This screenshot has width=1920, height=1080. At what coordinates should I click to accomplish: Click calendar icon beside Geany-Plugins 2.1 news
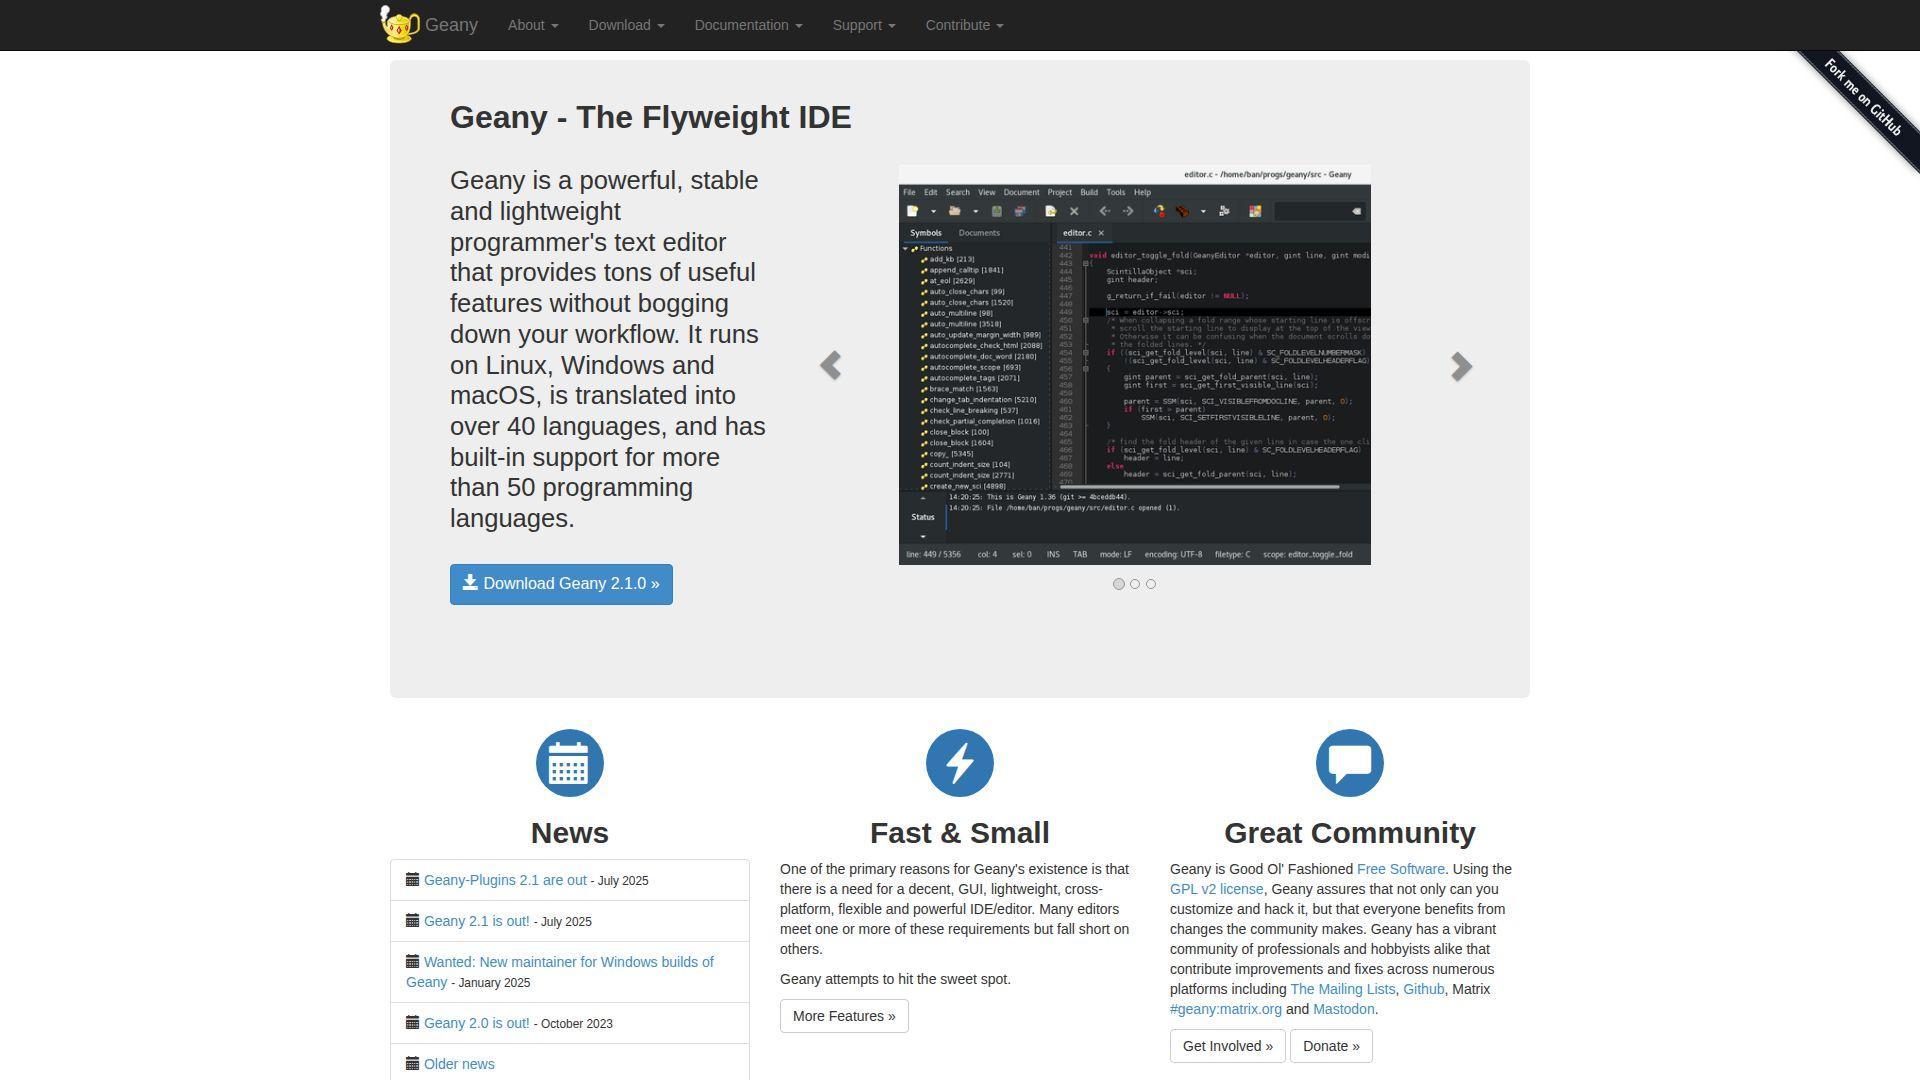412,880
